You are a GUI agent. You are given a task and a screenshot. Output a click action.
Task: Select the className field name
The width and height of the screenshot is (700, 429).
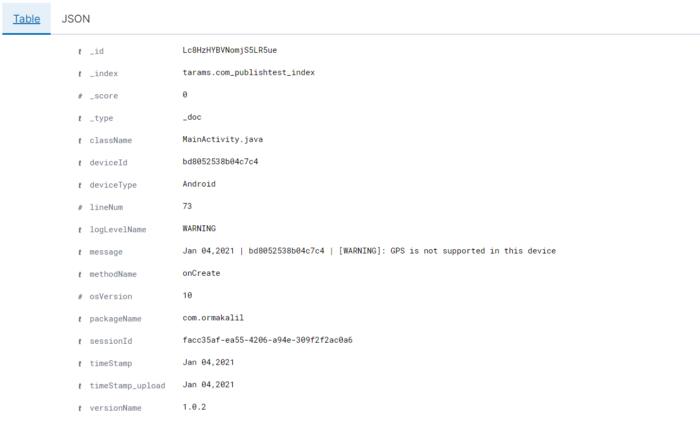point(111,141)
